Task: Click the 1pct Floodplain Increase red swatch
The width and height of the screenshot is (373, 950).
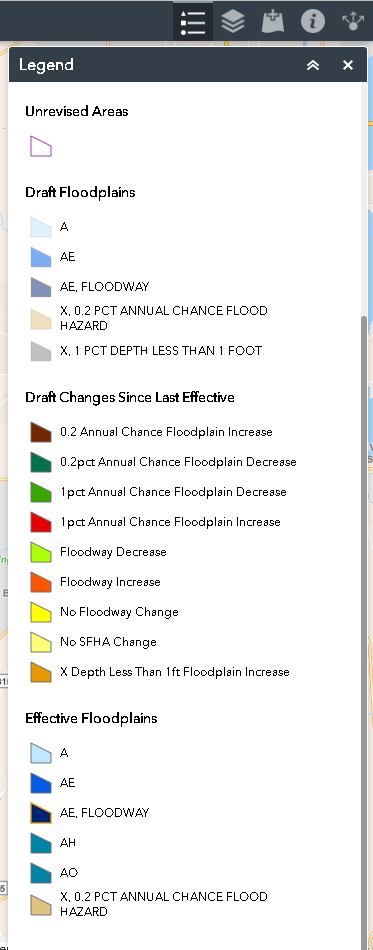Action: (41, 522)
